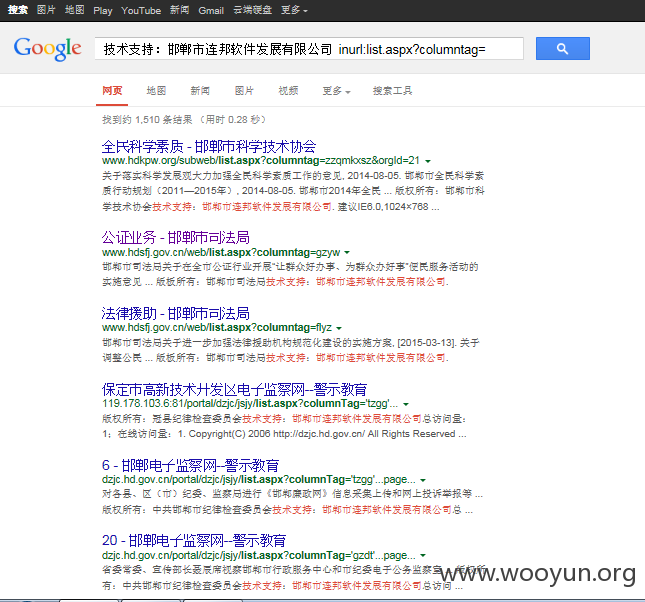Select the 网页 results tab

(x=112, y=91)
